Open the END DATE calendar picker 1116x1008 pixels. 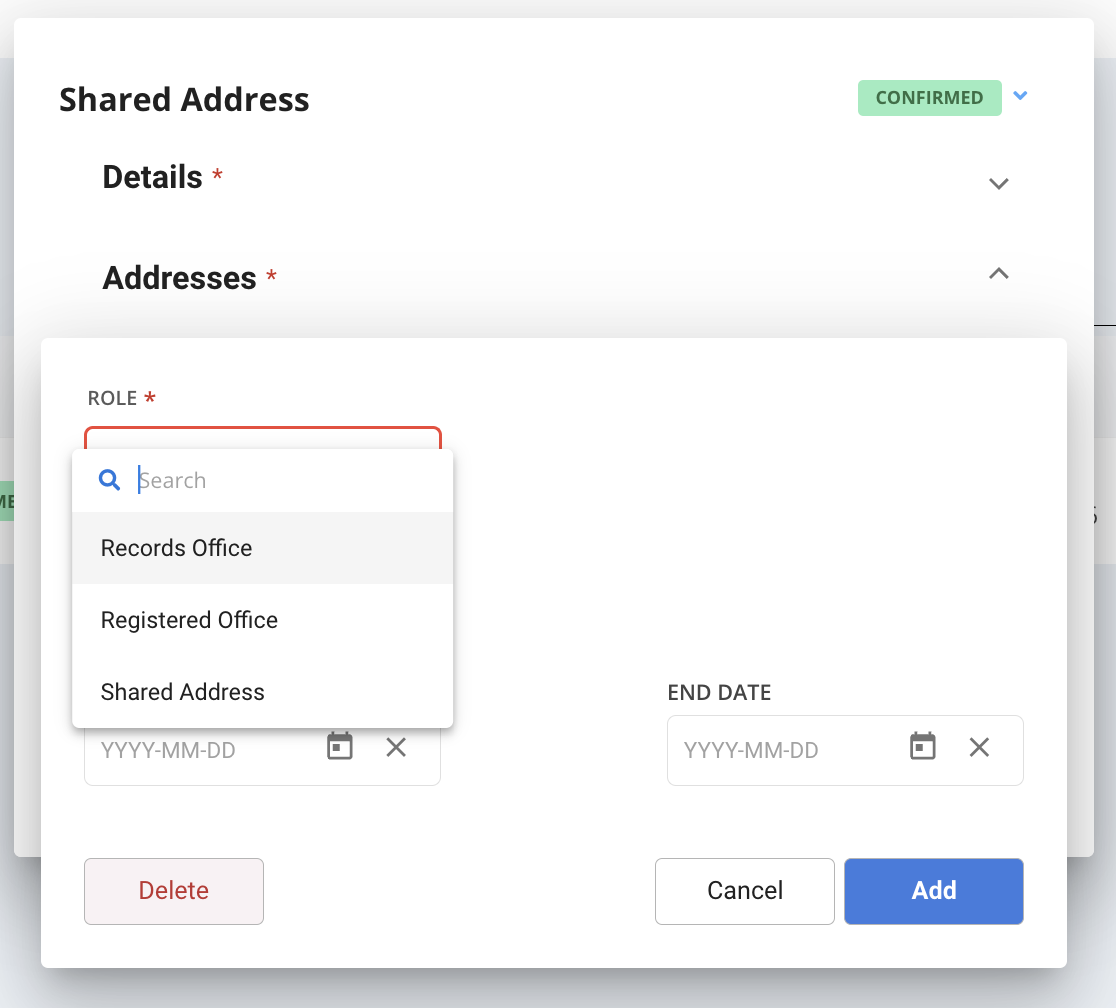[x=922, y=746]
